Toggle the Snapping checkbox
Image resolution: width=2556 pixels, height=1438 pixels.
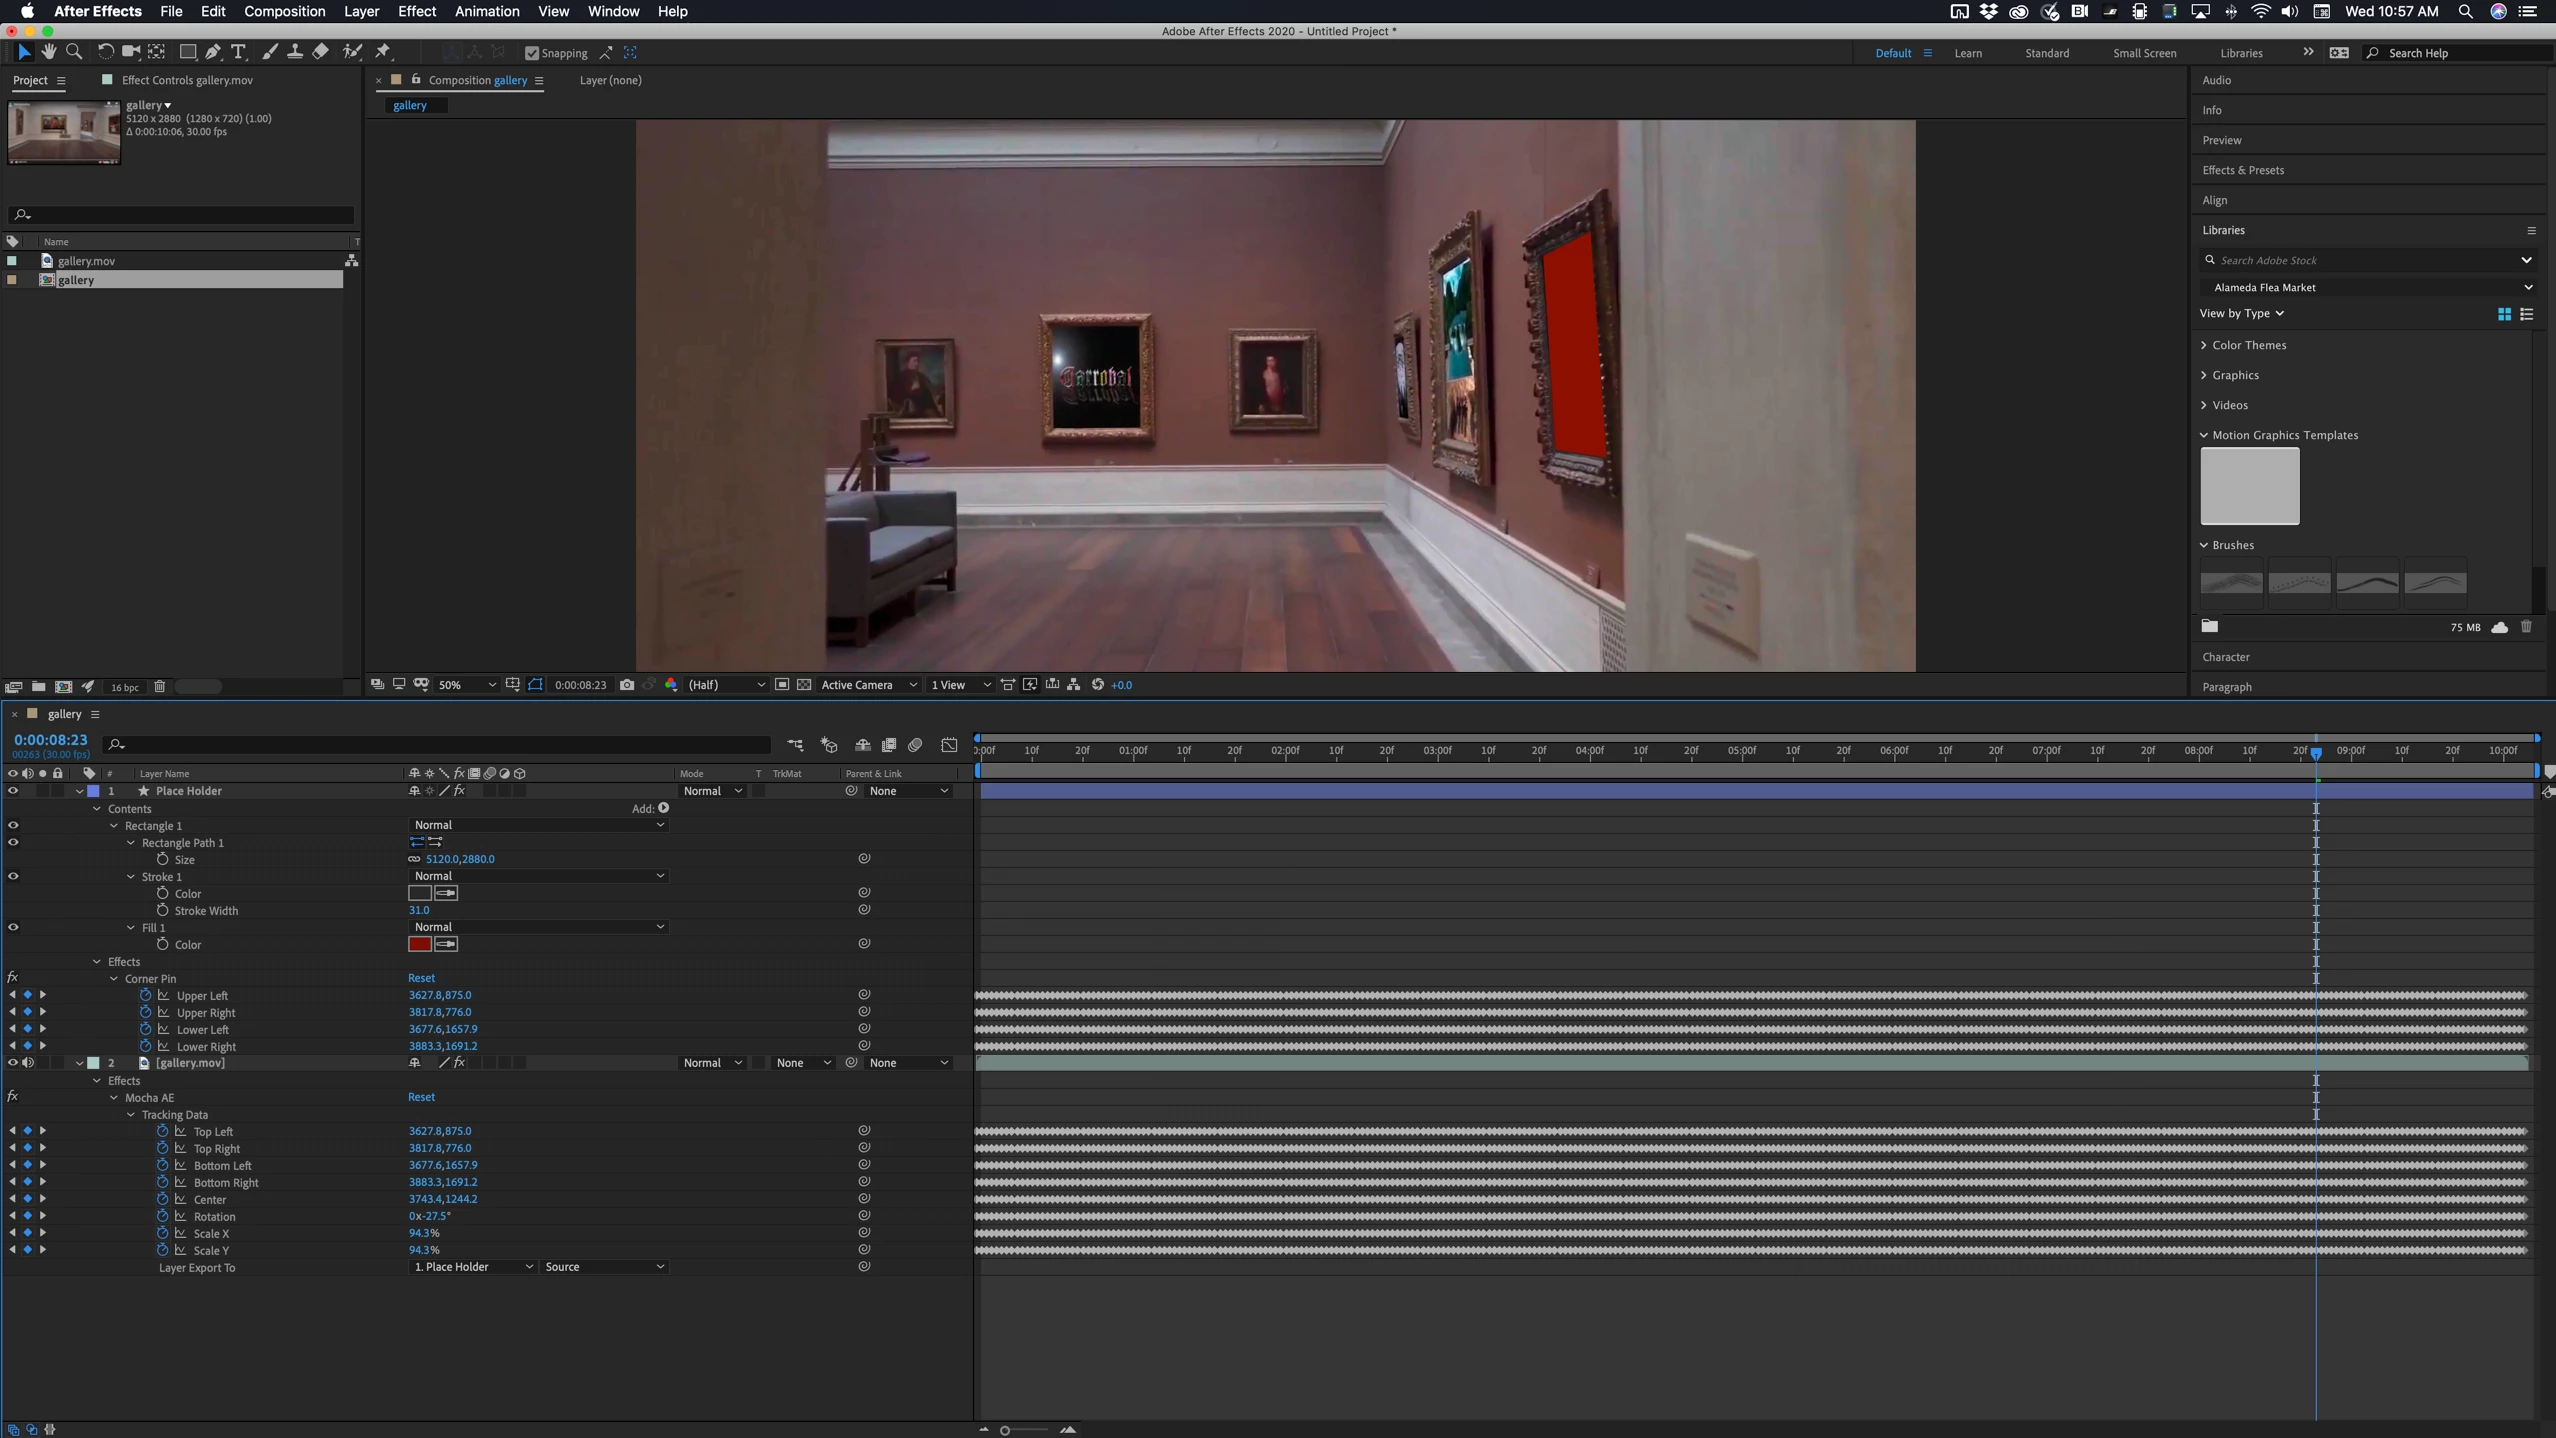(x=532, y=53)
